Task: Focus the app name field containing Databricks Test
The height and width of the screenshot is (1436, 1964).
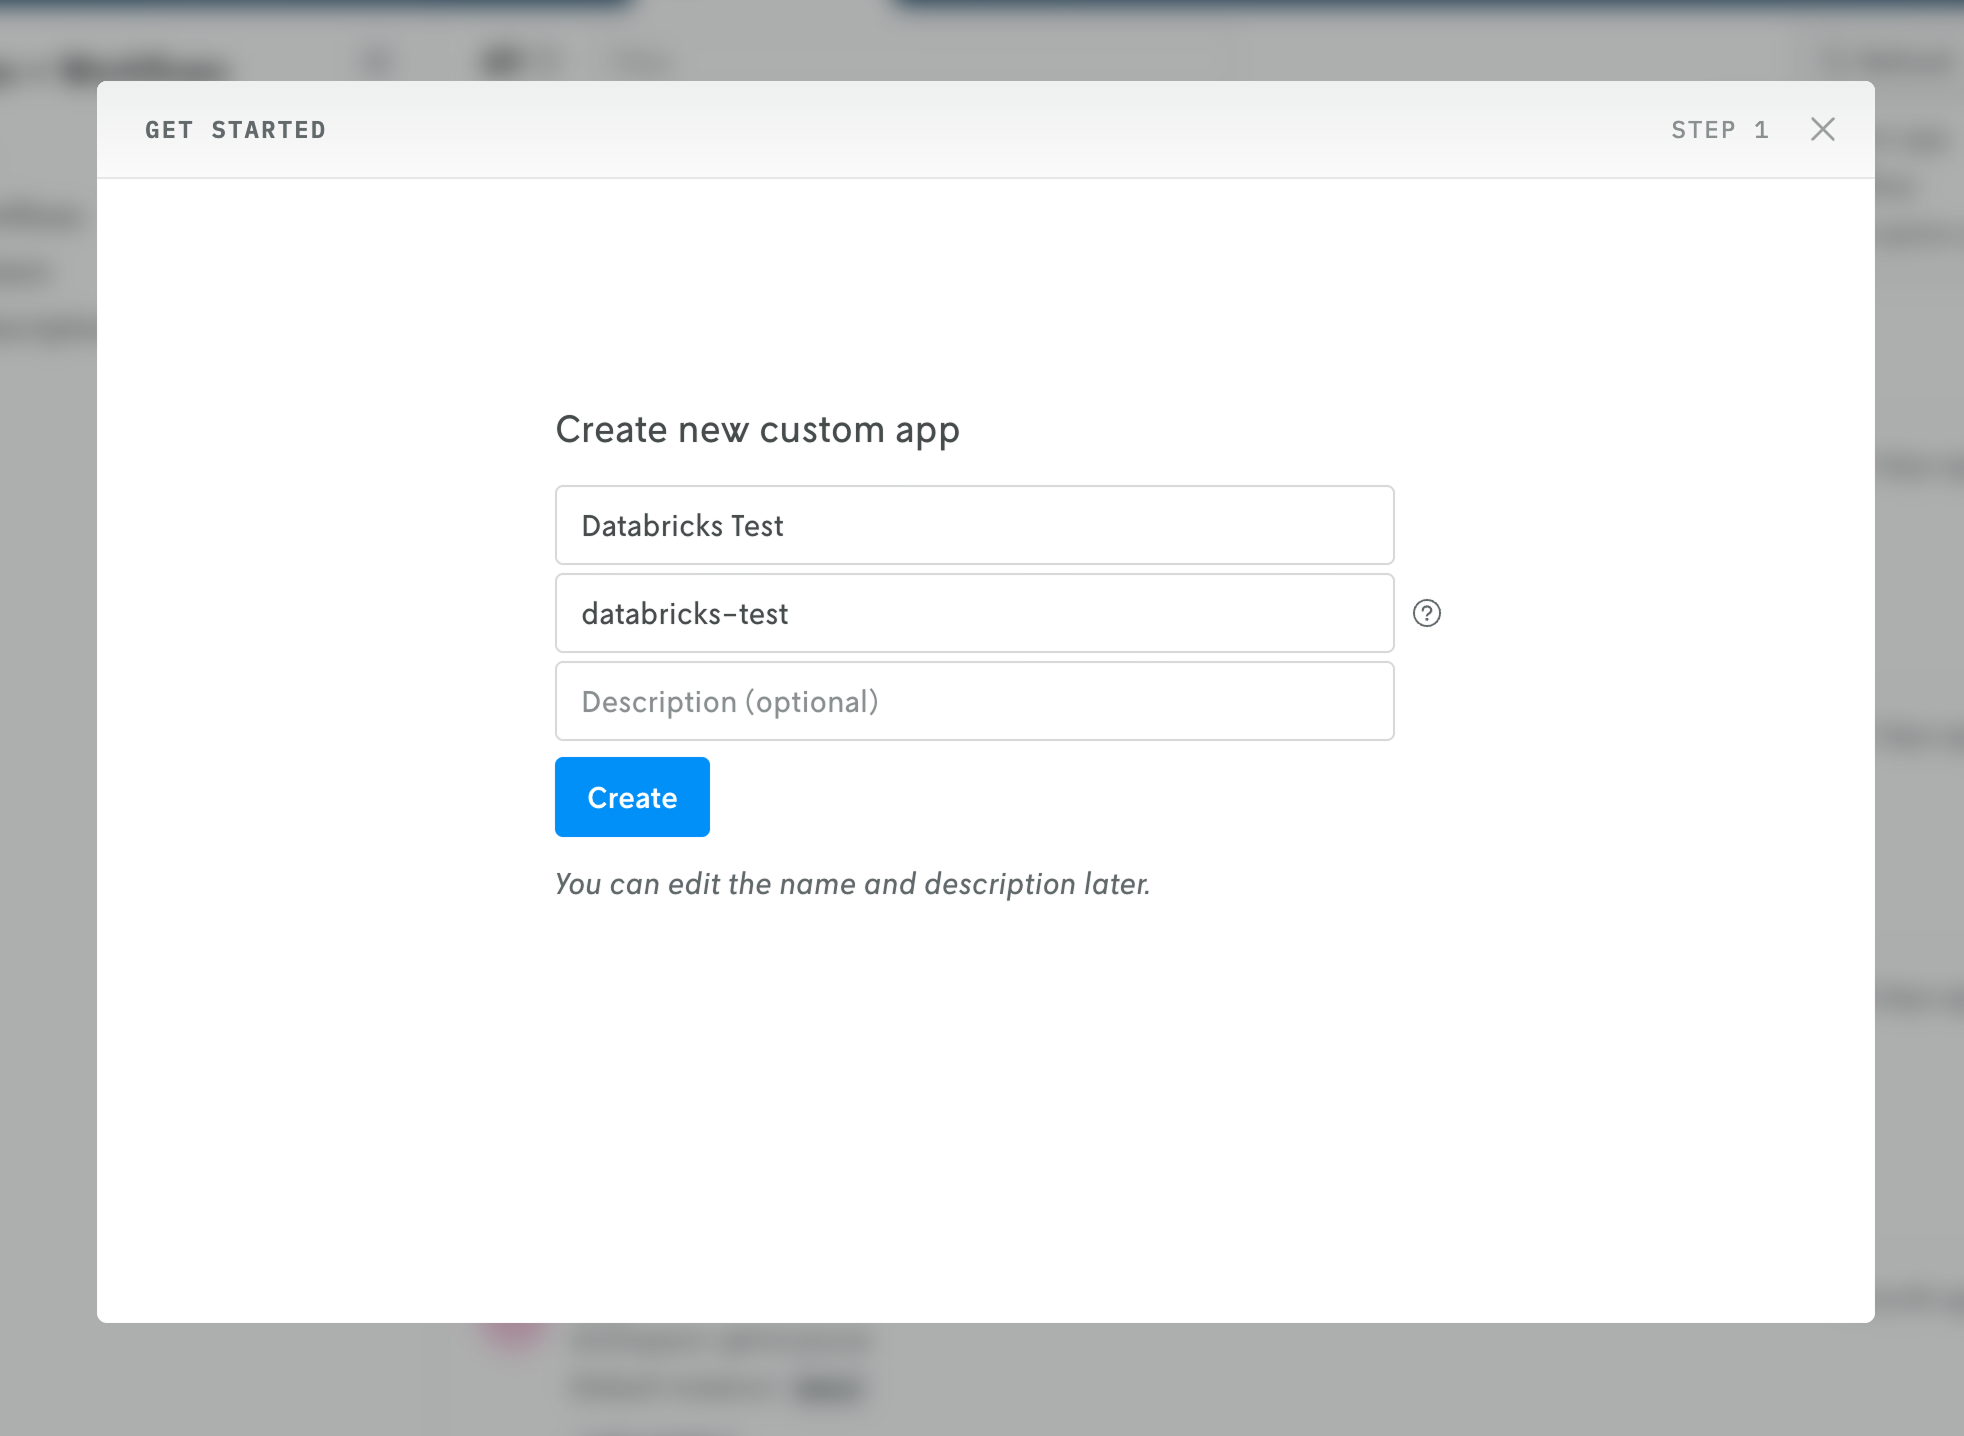Action: click(974, 524)
